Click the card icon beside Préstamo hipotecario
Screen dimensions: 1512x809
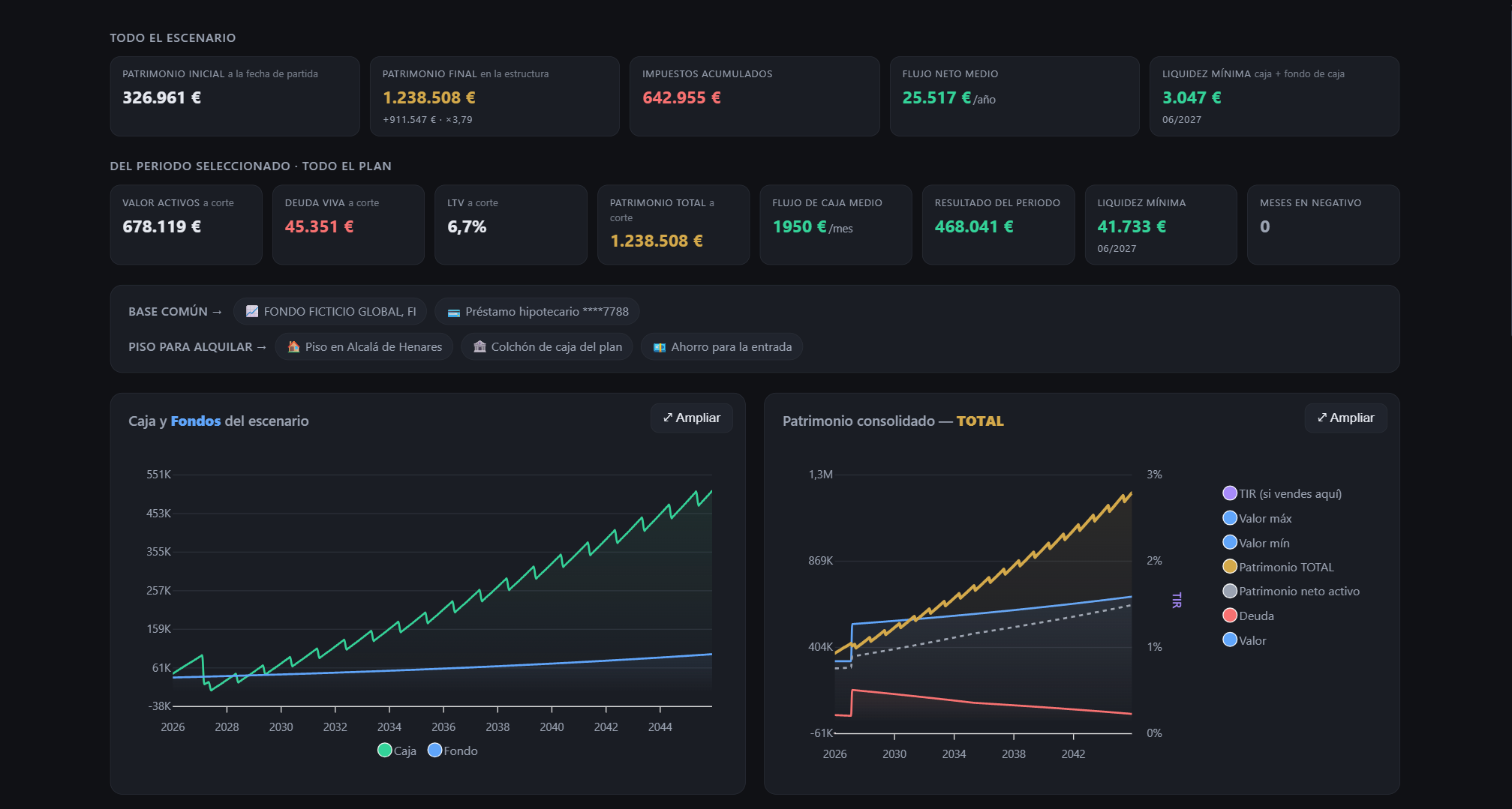coord(453,312)
